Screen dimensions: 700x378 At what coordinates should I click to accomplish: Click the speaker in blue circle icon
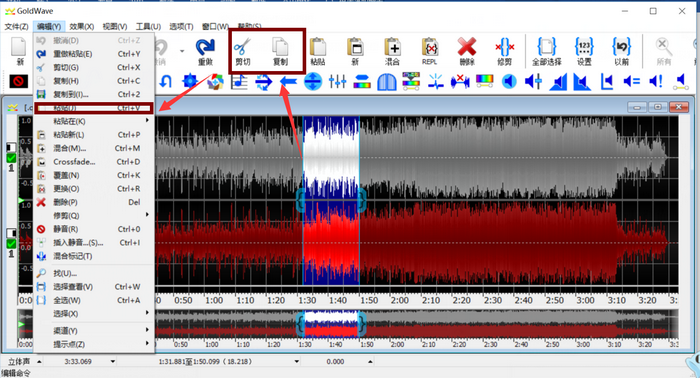(509, 81)
